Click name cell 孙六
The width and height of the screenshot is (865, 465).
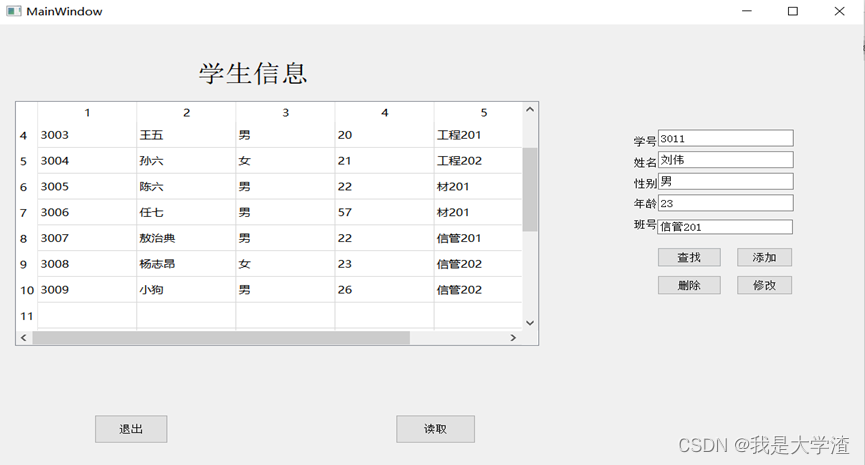[x=186, y=161]
